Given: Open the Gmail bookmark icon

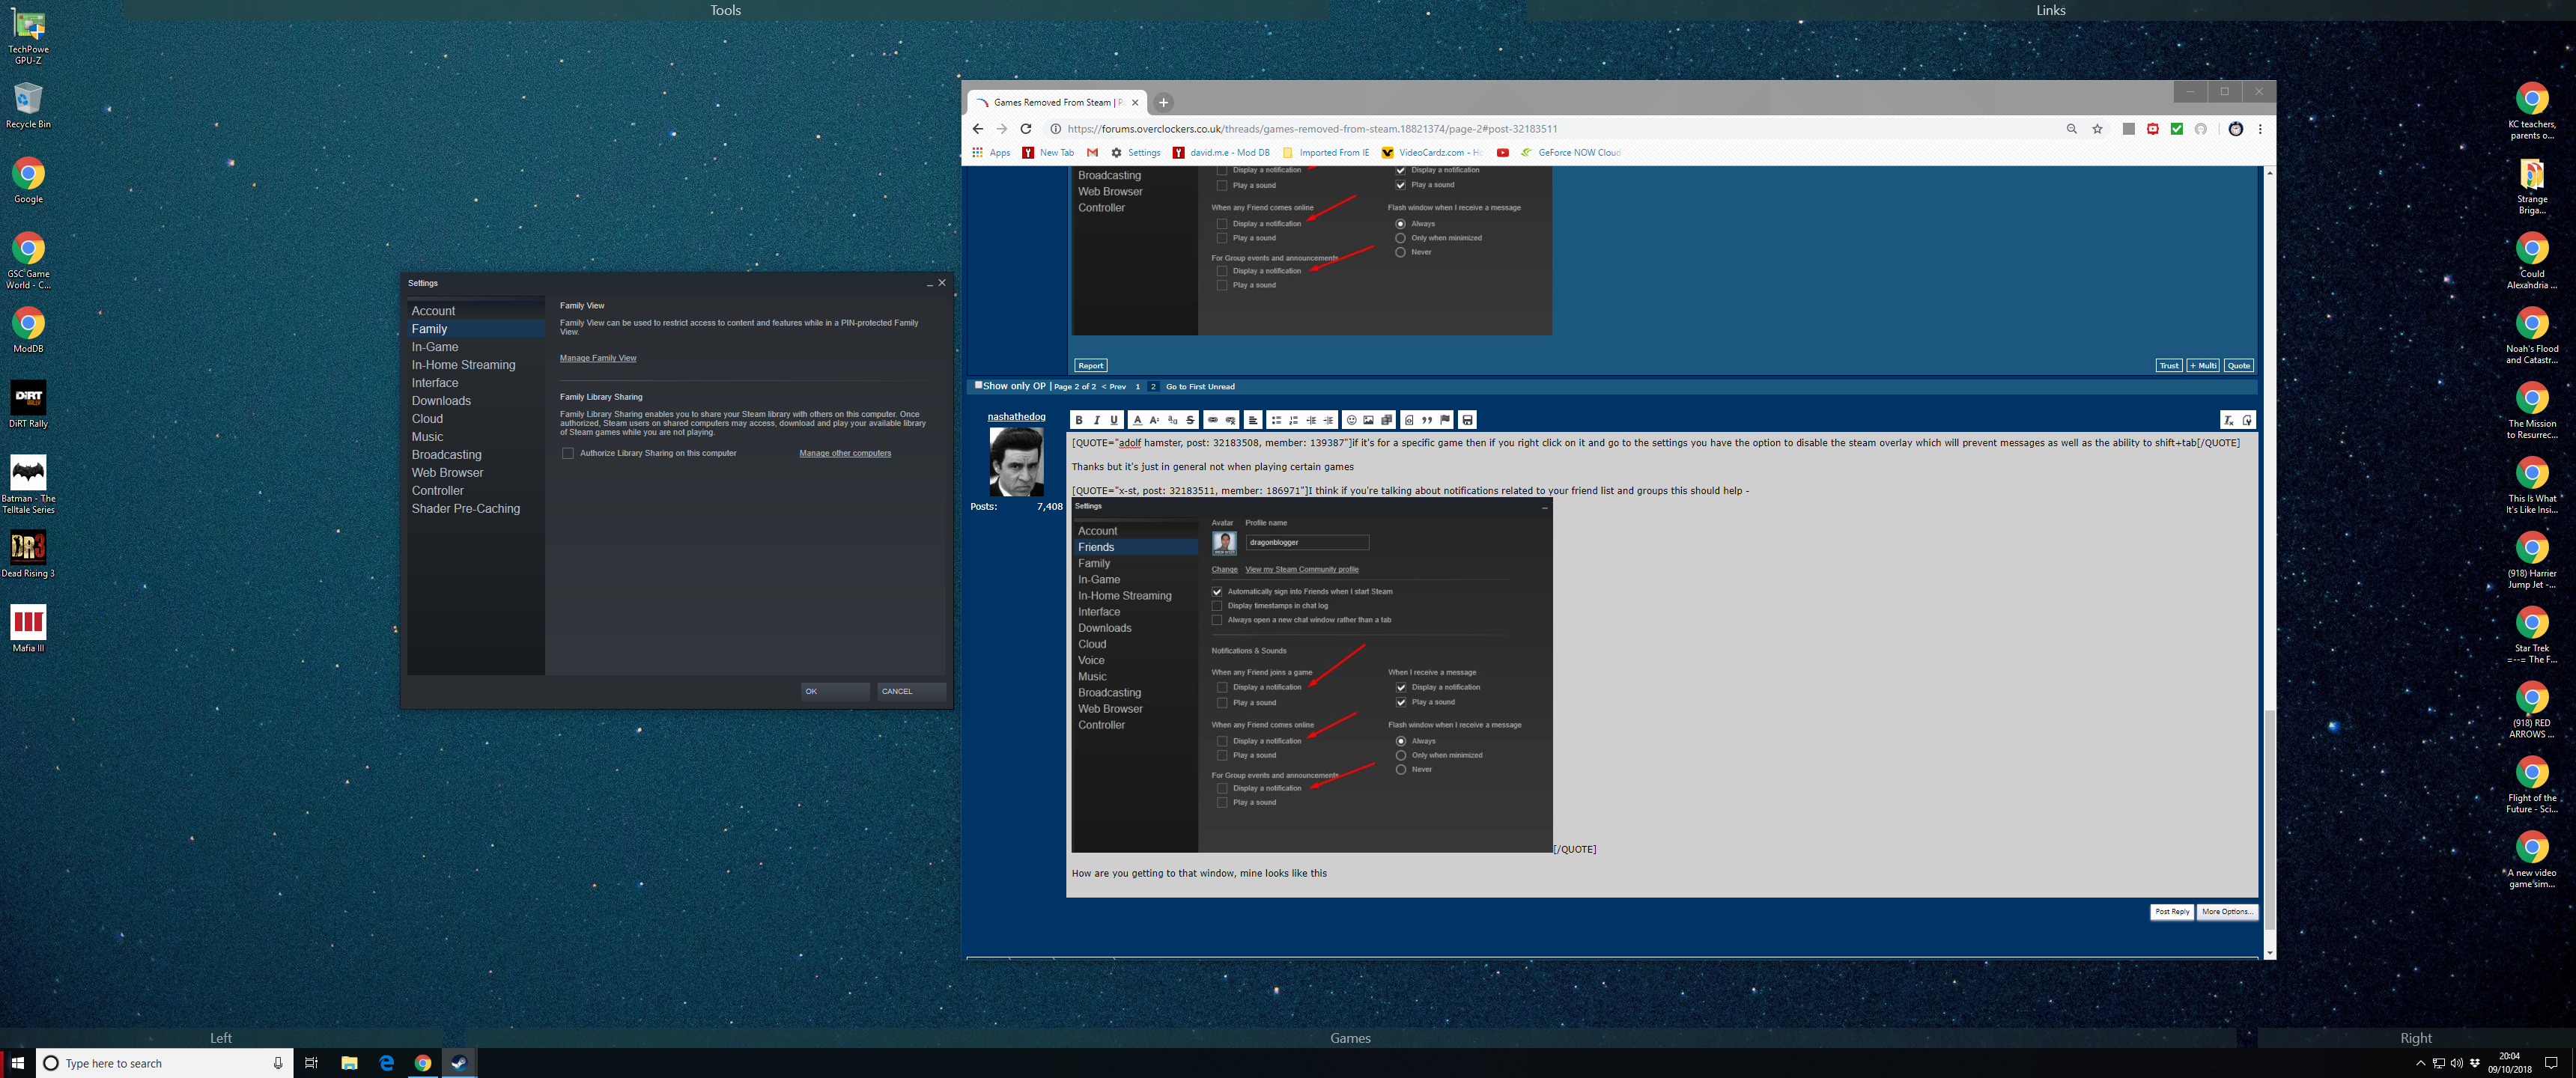Looking at the screenshot, I should pos(1093,153).
